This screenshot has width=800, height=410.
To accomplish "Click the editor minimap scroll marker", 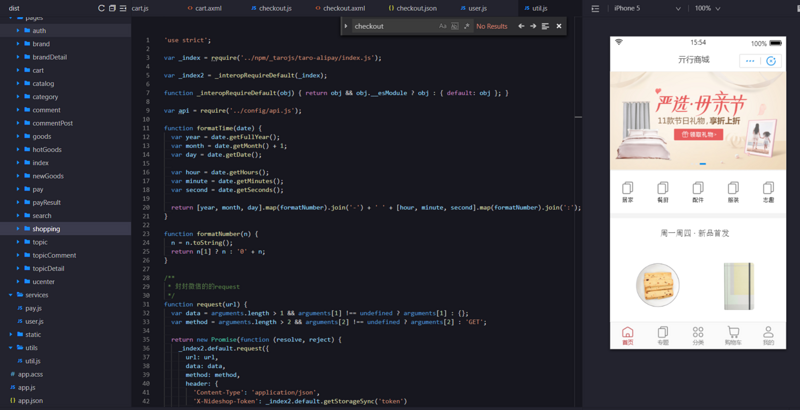I will click(x=578, y=117).
